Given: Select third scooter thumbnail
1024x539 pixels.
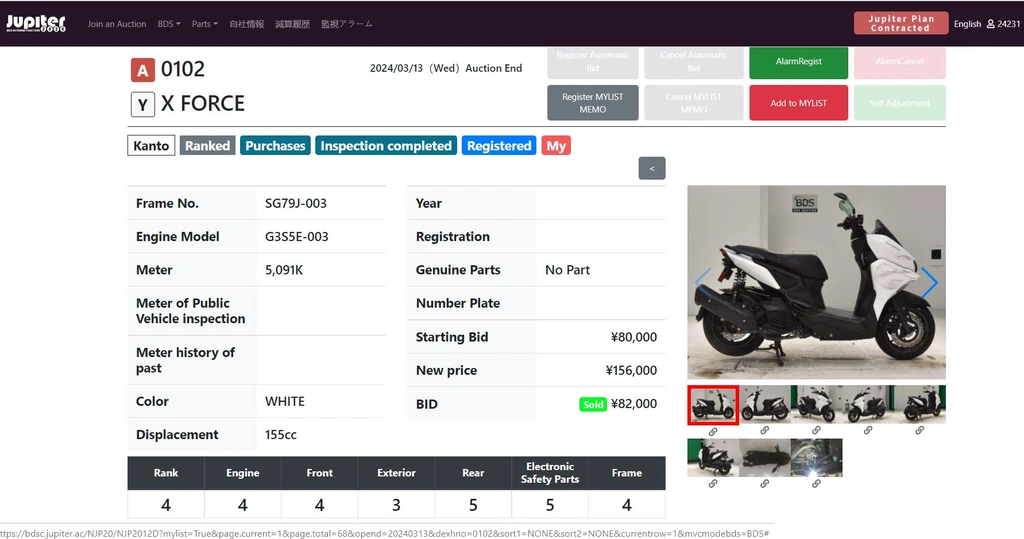Looking at the screenshot, I should [816, 404].
